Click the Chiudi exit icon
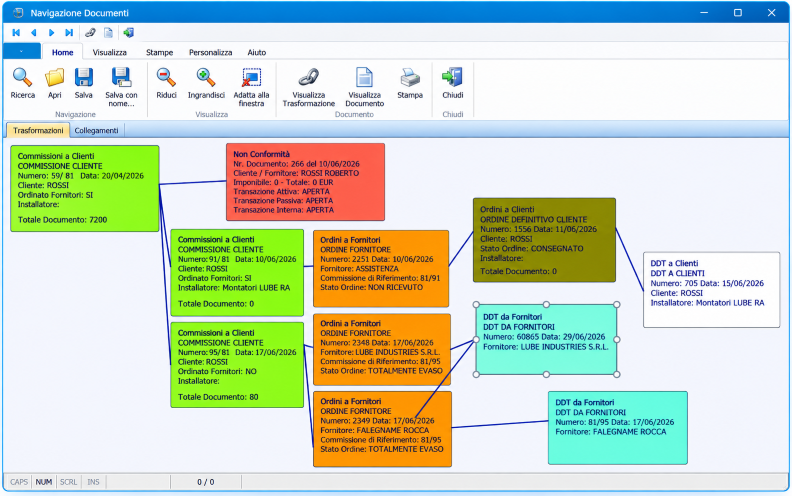Image resolution: width=792 pixels, height=496 pixels. click(453, 83)
